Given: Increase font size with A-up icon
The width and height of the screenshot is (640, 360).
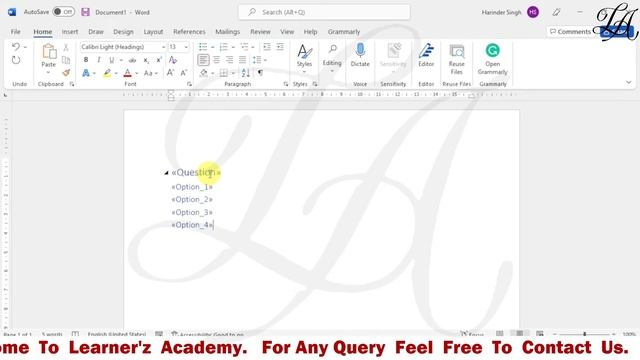Looking at the screenshot, I should coord(171,73).
